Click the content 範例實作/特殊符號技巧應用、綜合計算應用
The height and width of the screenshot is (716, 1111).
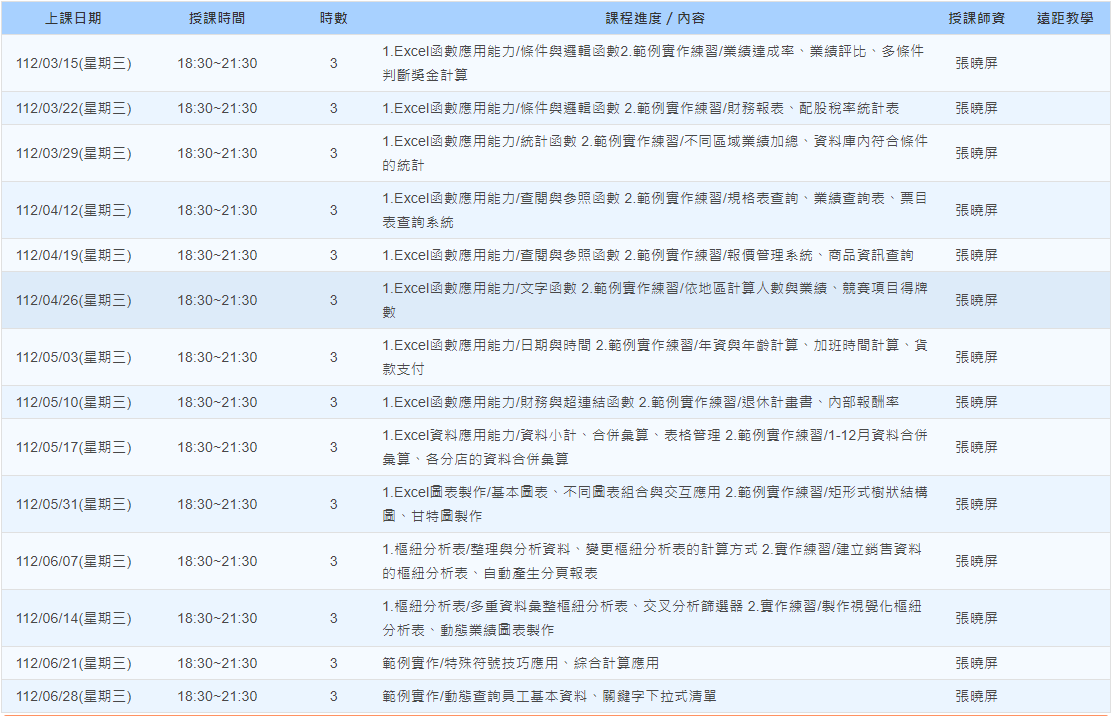pyautogui.click(x=521, y=663)
